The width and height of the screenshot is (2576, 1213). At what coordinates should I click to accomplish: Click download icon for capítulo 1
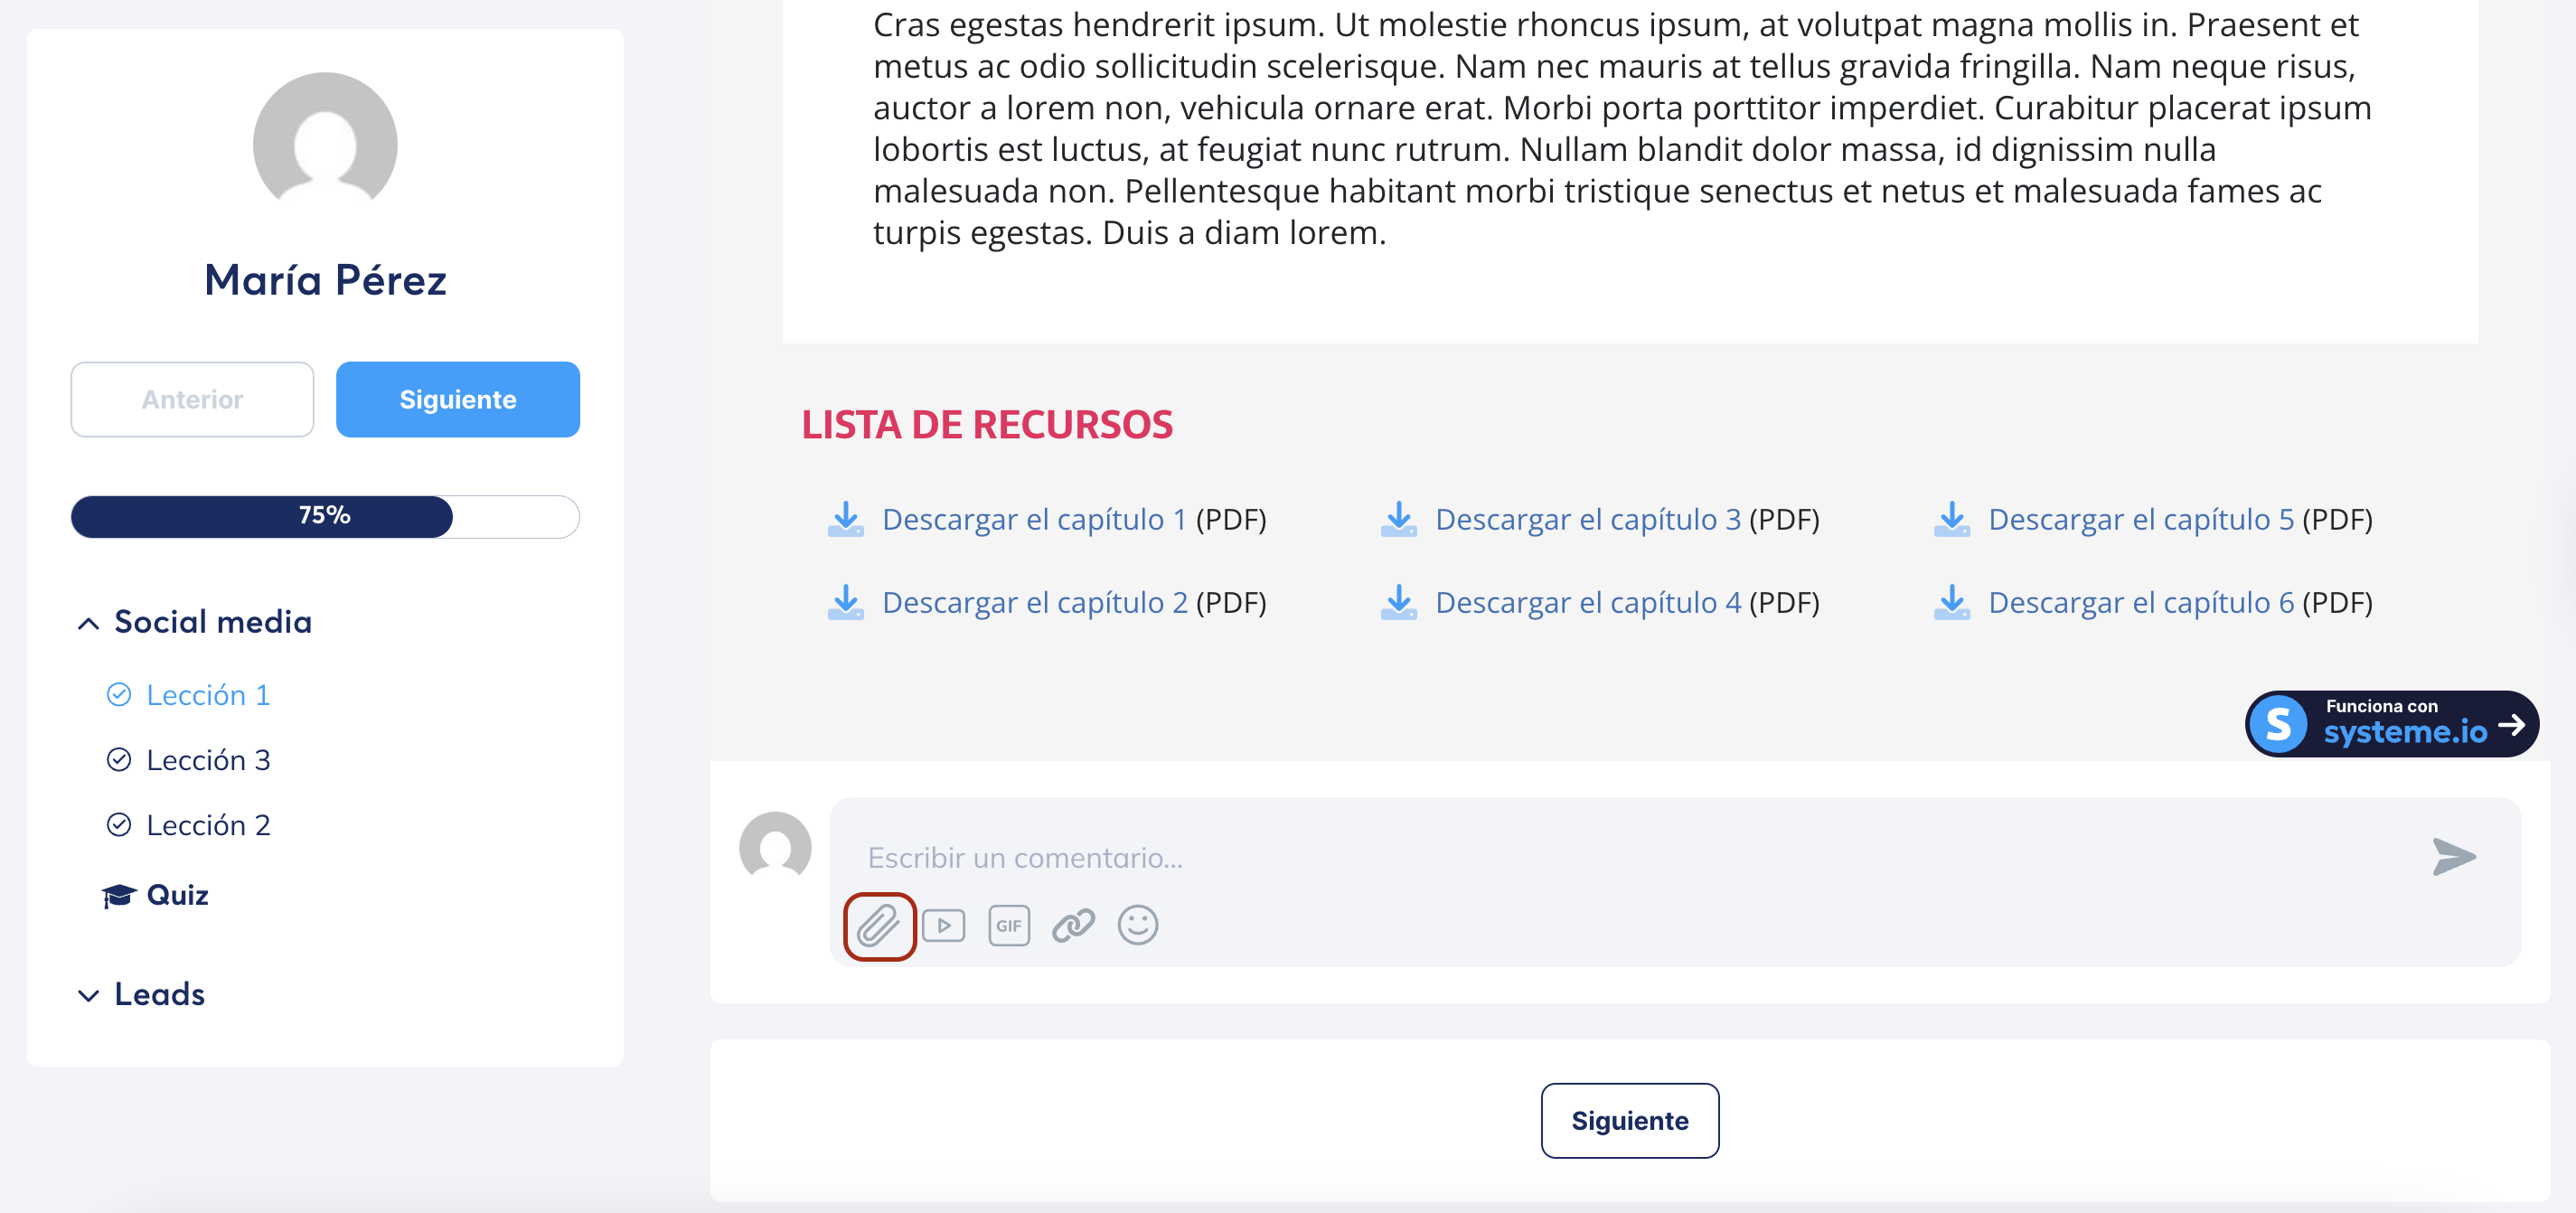(x=845, y=520)
